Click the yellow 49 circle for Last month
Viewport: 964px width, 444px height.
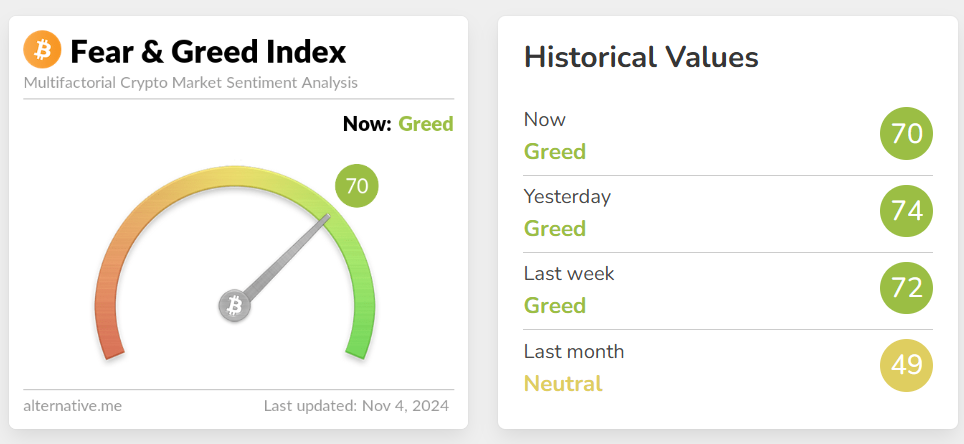tap(906, 365)
